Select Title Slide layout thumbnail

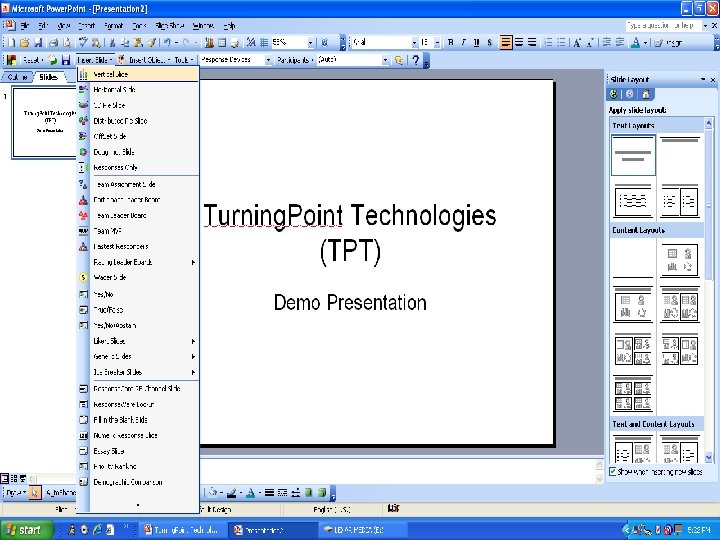[x=633, y=155]
